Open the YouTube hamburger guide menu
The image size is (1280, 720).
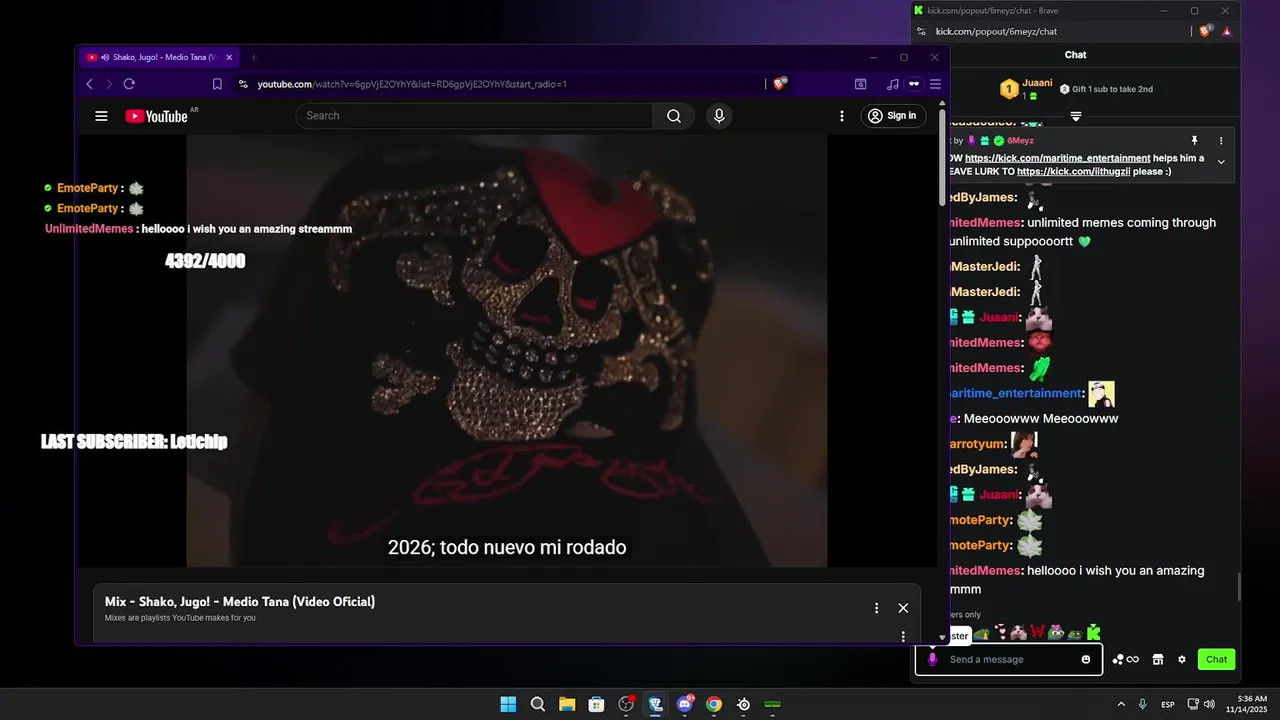[101, 116]
